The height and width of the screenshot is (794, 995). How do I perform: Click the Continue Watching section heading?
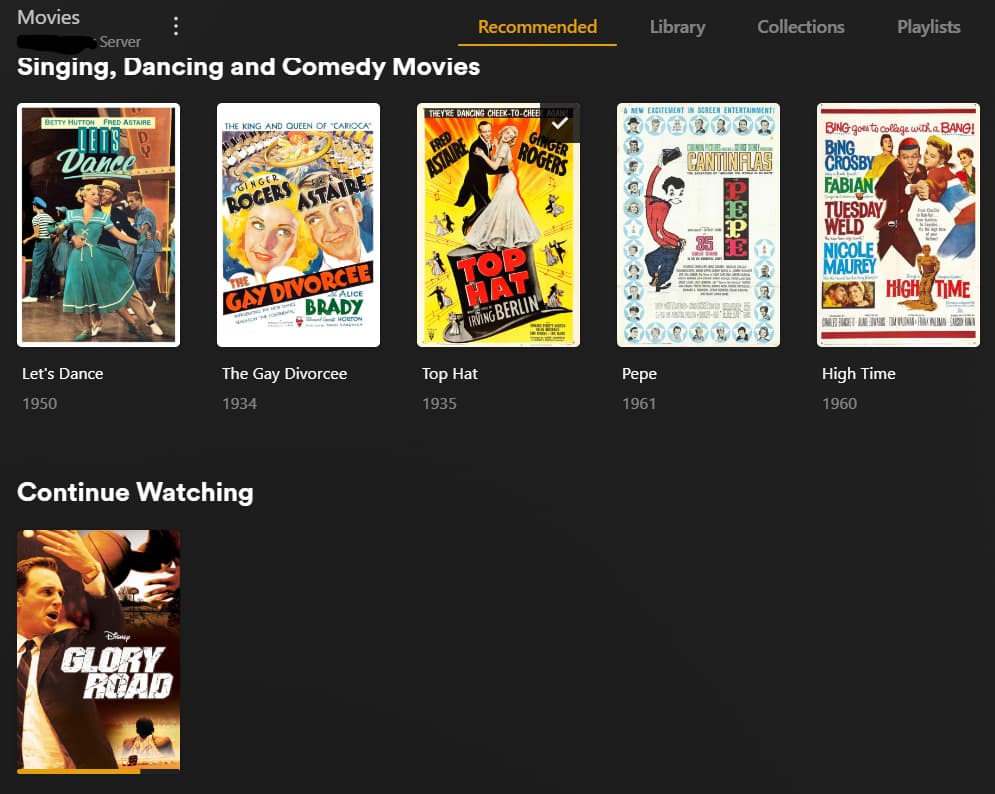(x=135, y=493)
